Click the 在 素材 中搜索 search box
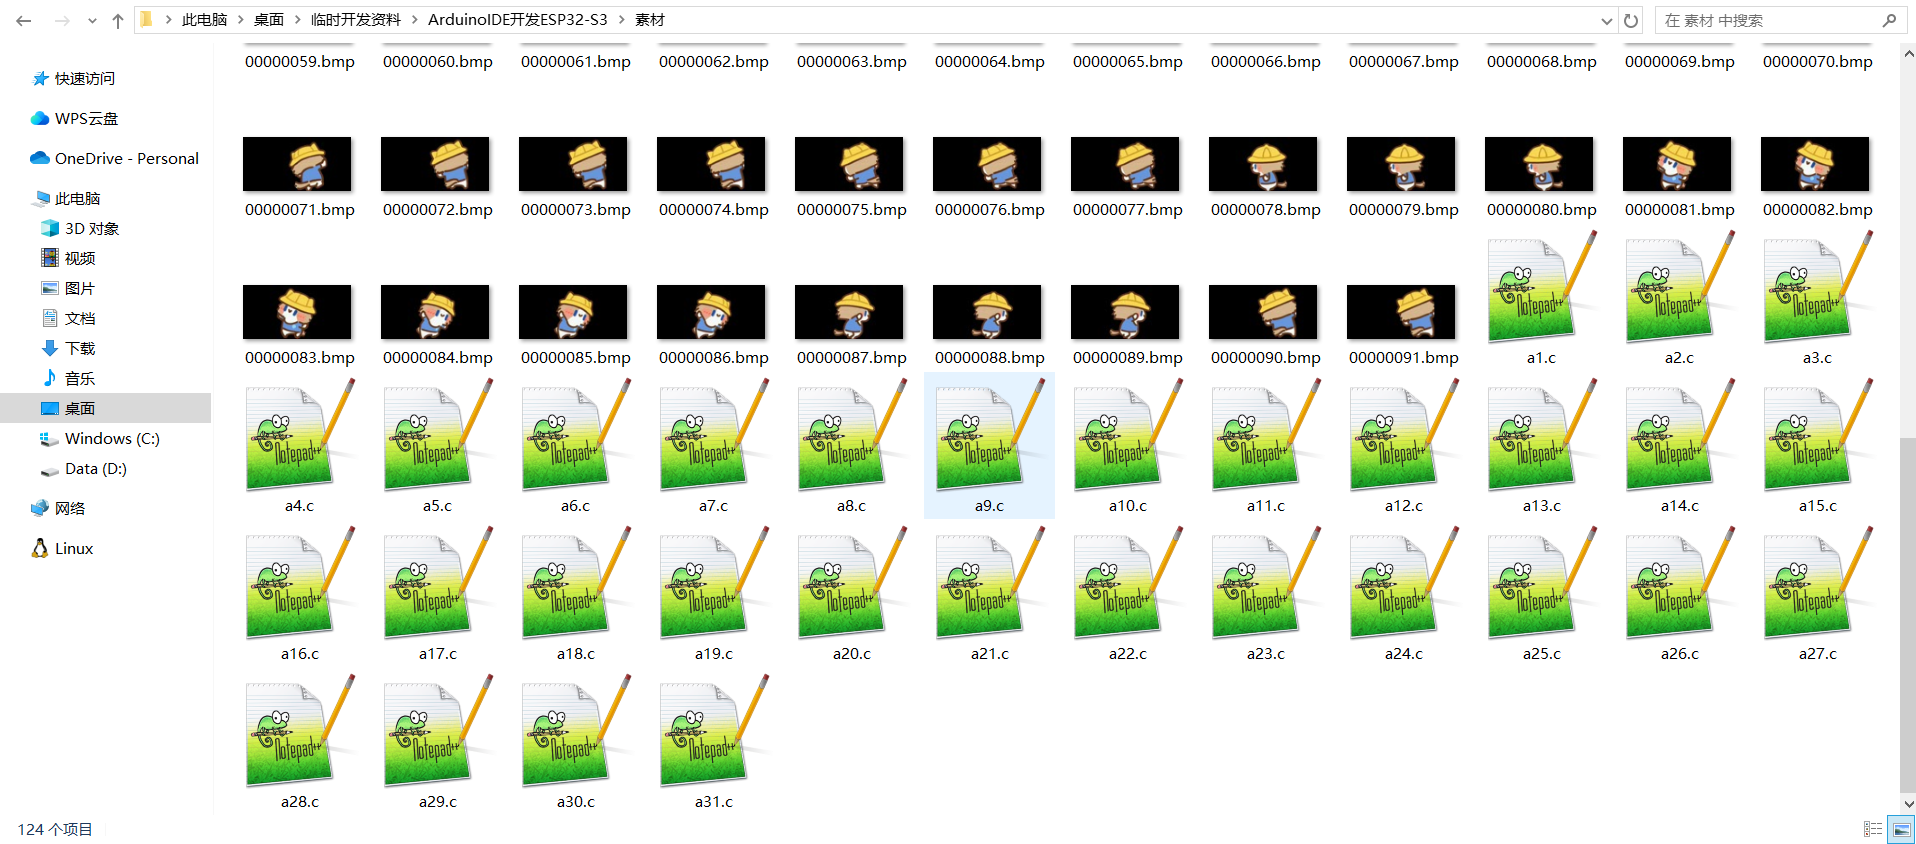Screen dimensions: 1916x844 [x=1780, y=20]
